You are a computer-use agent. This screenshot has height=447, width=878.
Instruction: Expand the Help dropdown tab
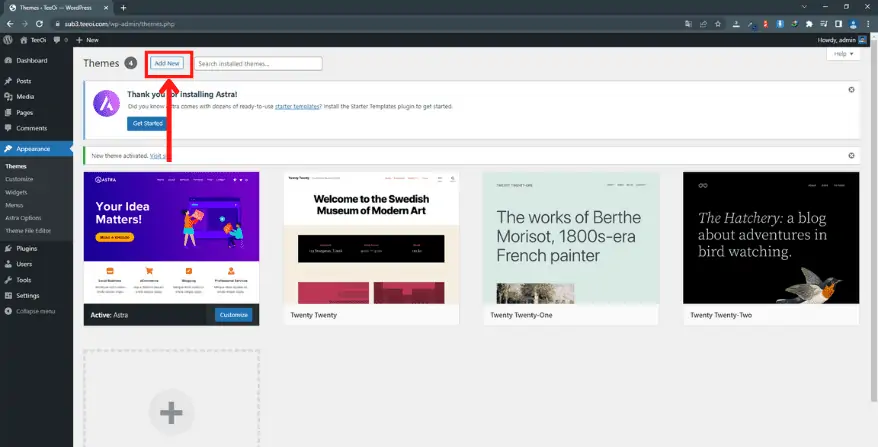coord(843,54)
